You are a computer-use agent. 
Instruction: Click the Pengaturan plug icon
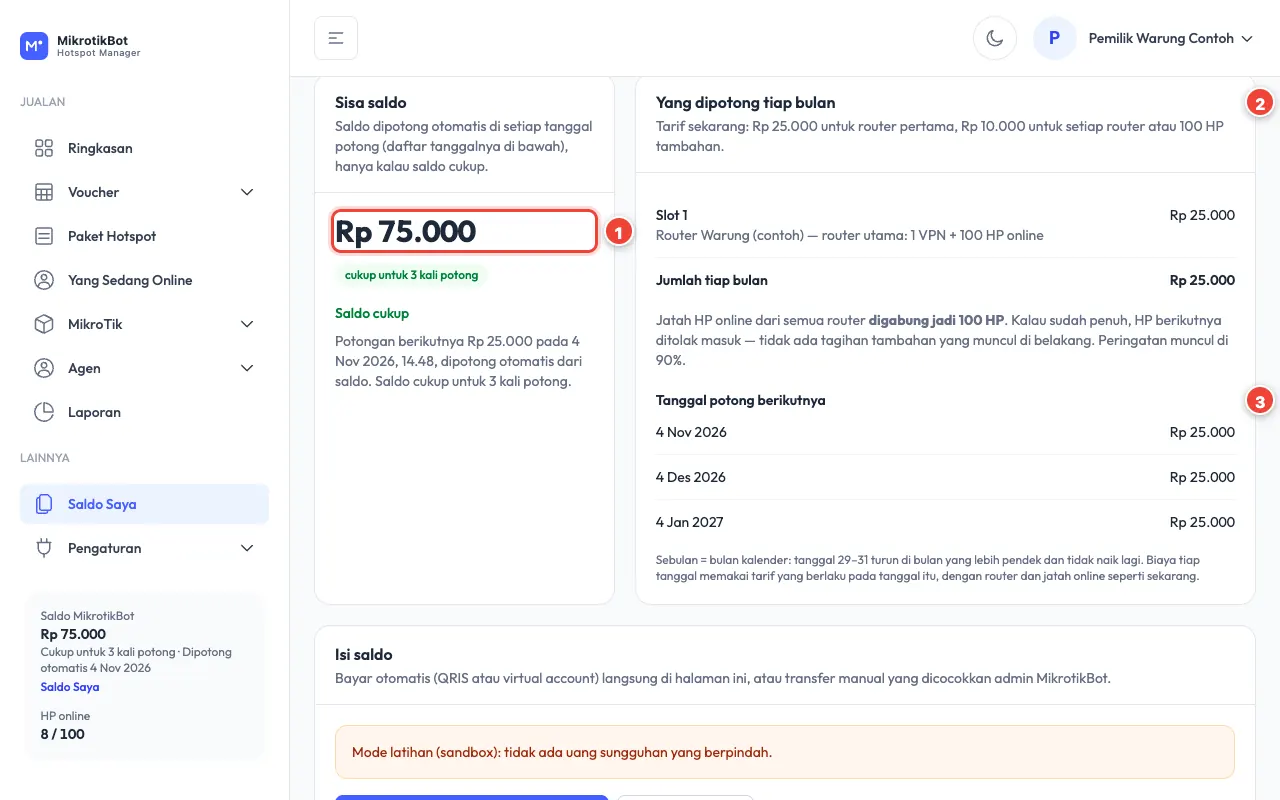44,548
